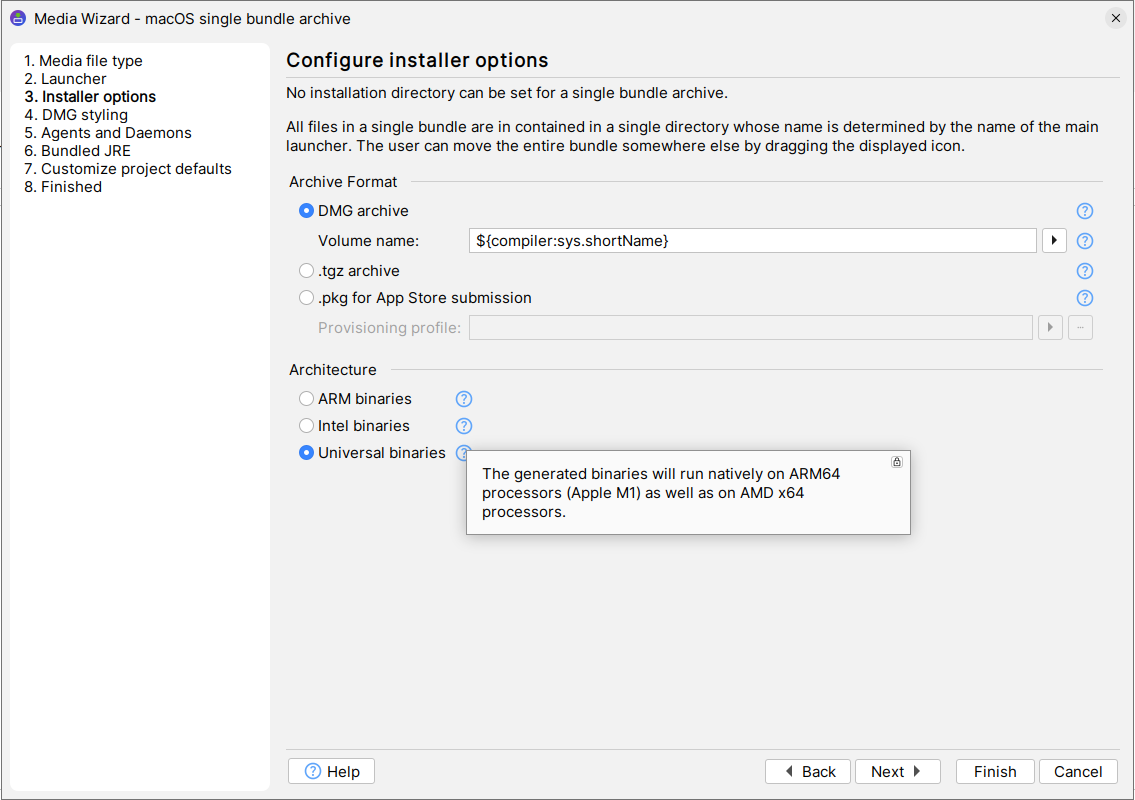This screenshot has width=1135, height=800.
Task: Browse for provisioning profile file
Action: point(1080,327)
